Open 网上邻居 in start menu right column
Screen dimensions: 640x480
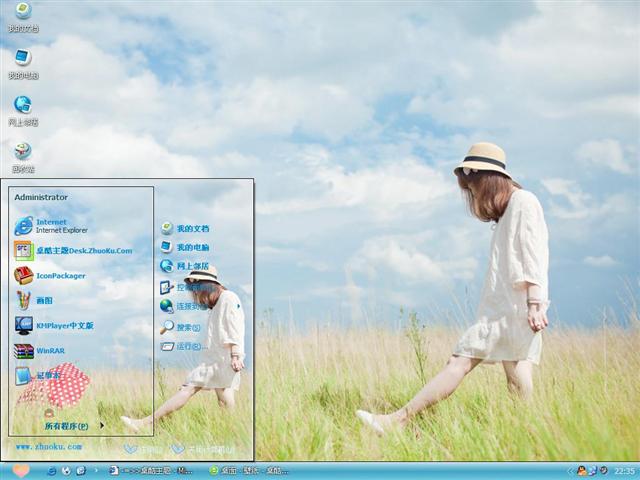pyautogui.click(x=185, y=266)
